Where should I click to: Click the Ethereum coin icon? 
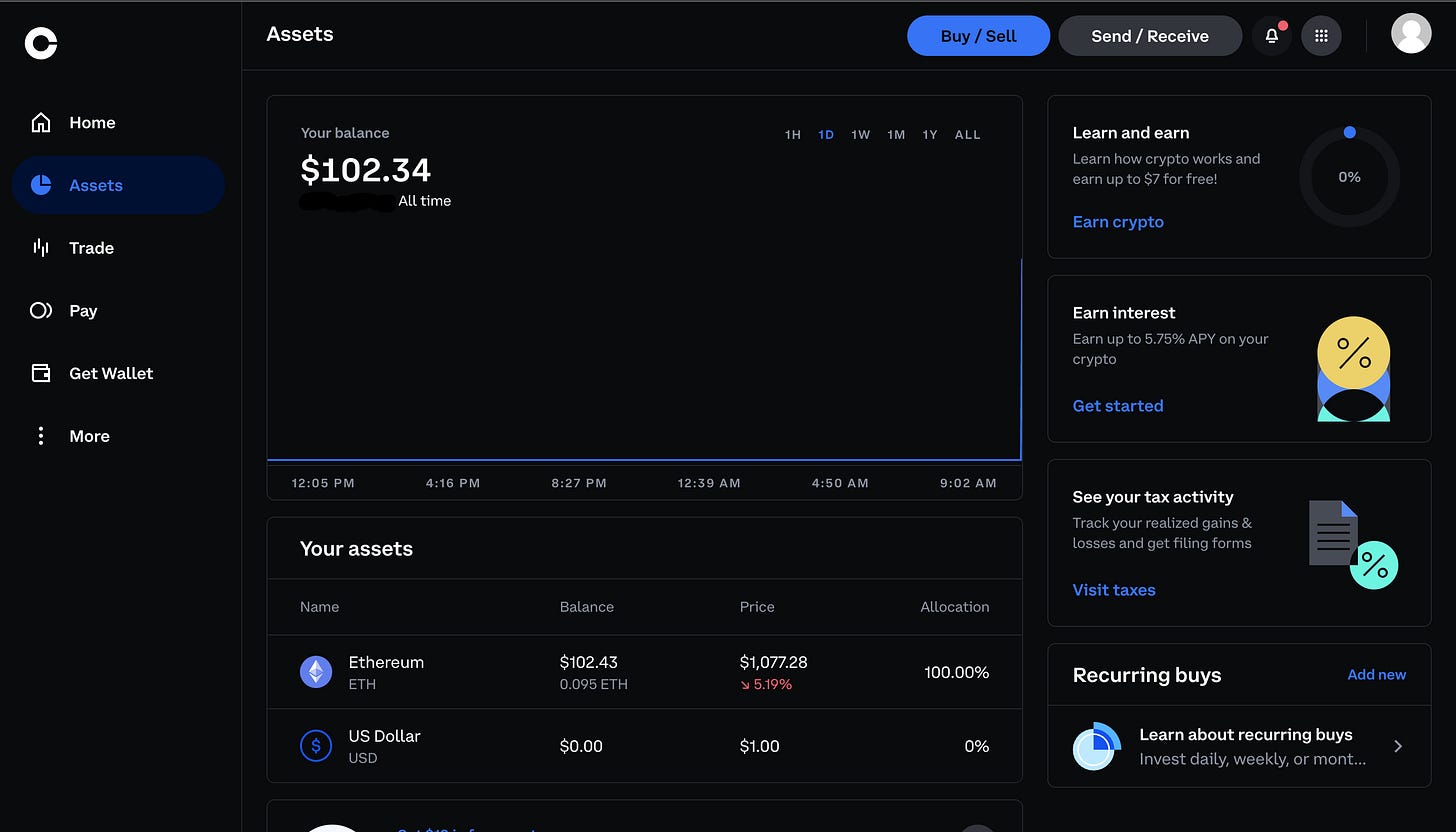(x=316, y=672)
